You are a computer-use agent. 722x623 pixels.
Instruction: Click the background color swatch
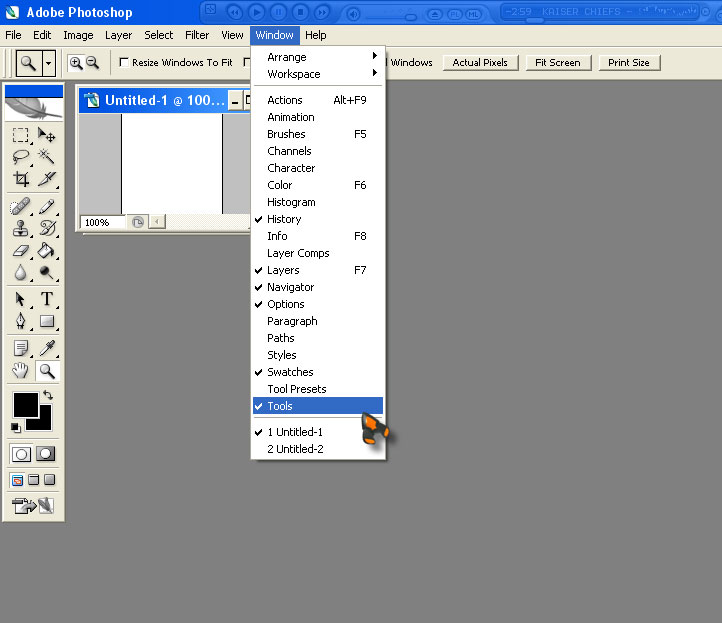[45, 424]
